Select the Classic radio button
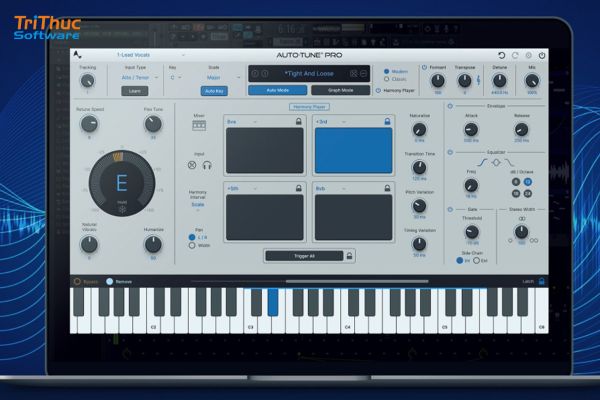Screen dimensions: 600x400 click(386, 79)
